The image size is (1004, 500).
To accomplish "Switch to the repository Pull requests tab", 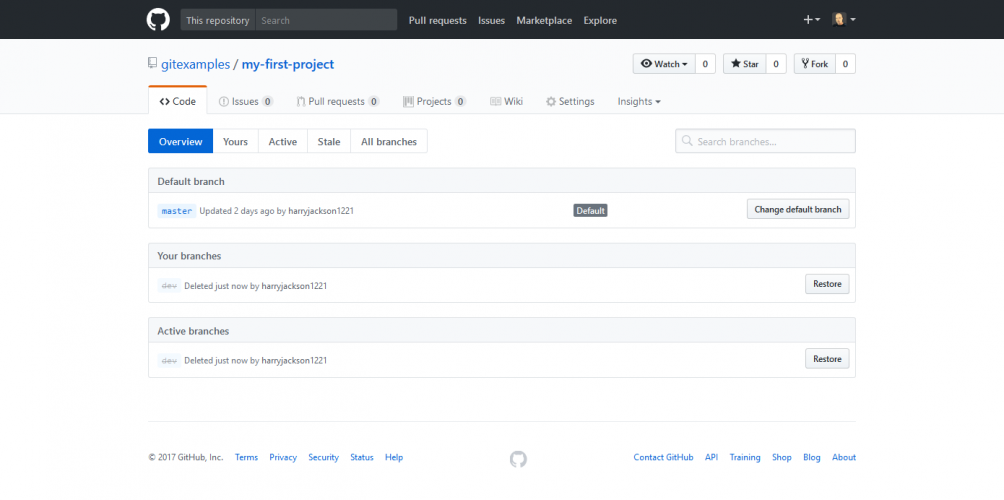I will (x=338, y=101).
